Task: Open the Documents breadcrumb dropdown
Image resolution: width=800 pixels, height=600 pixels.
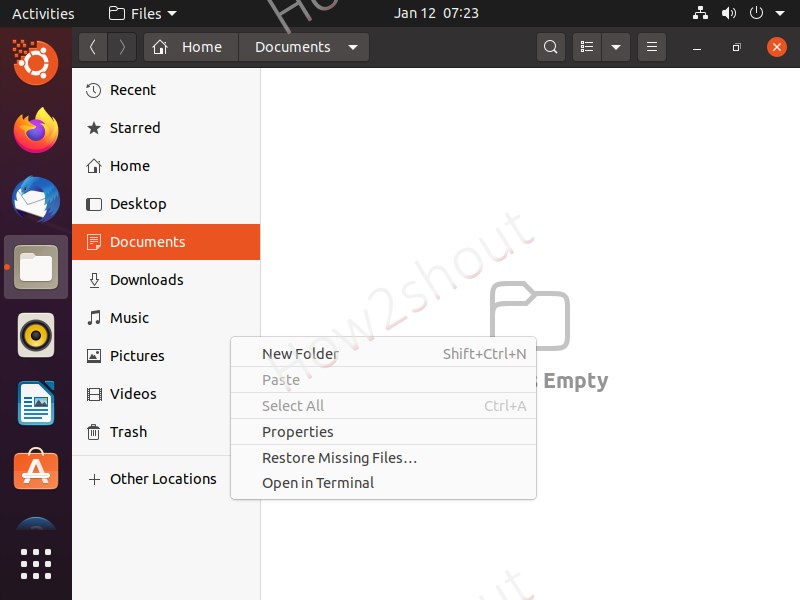Action: point(353,46)
